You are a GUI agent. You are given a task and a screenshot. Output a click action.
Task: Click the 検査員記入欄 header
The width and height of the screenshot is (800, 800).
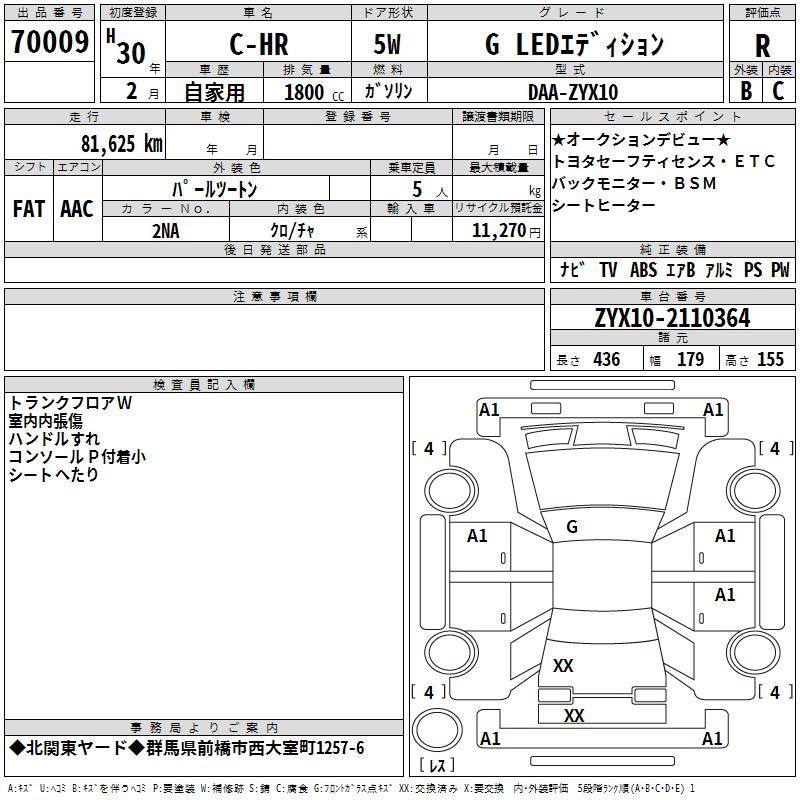(204, 385)
